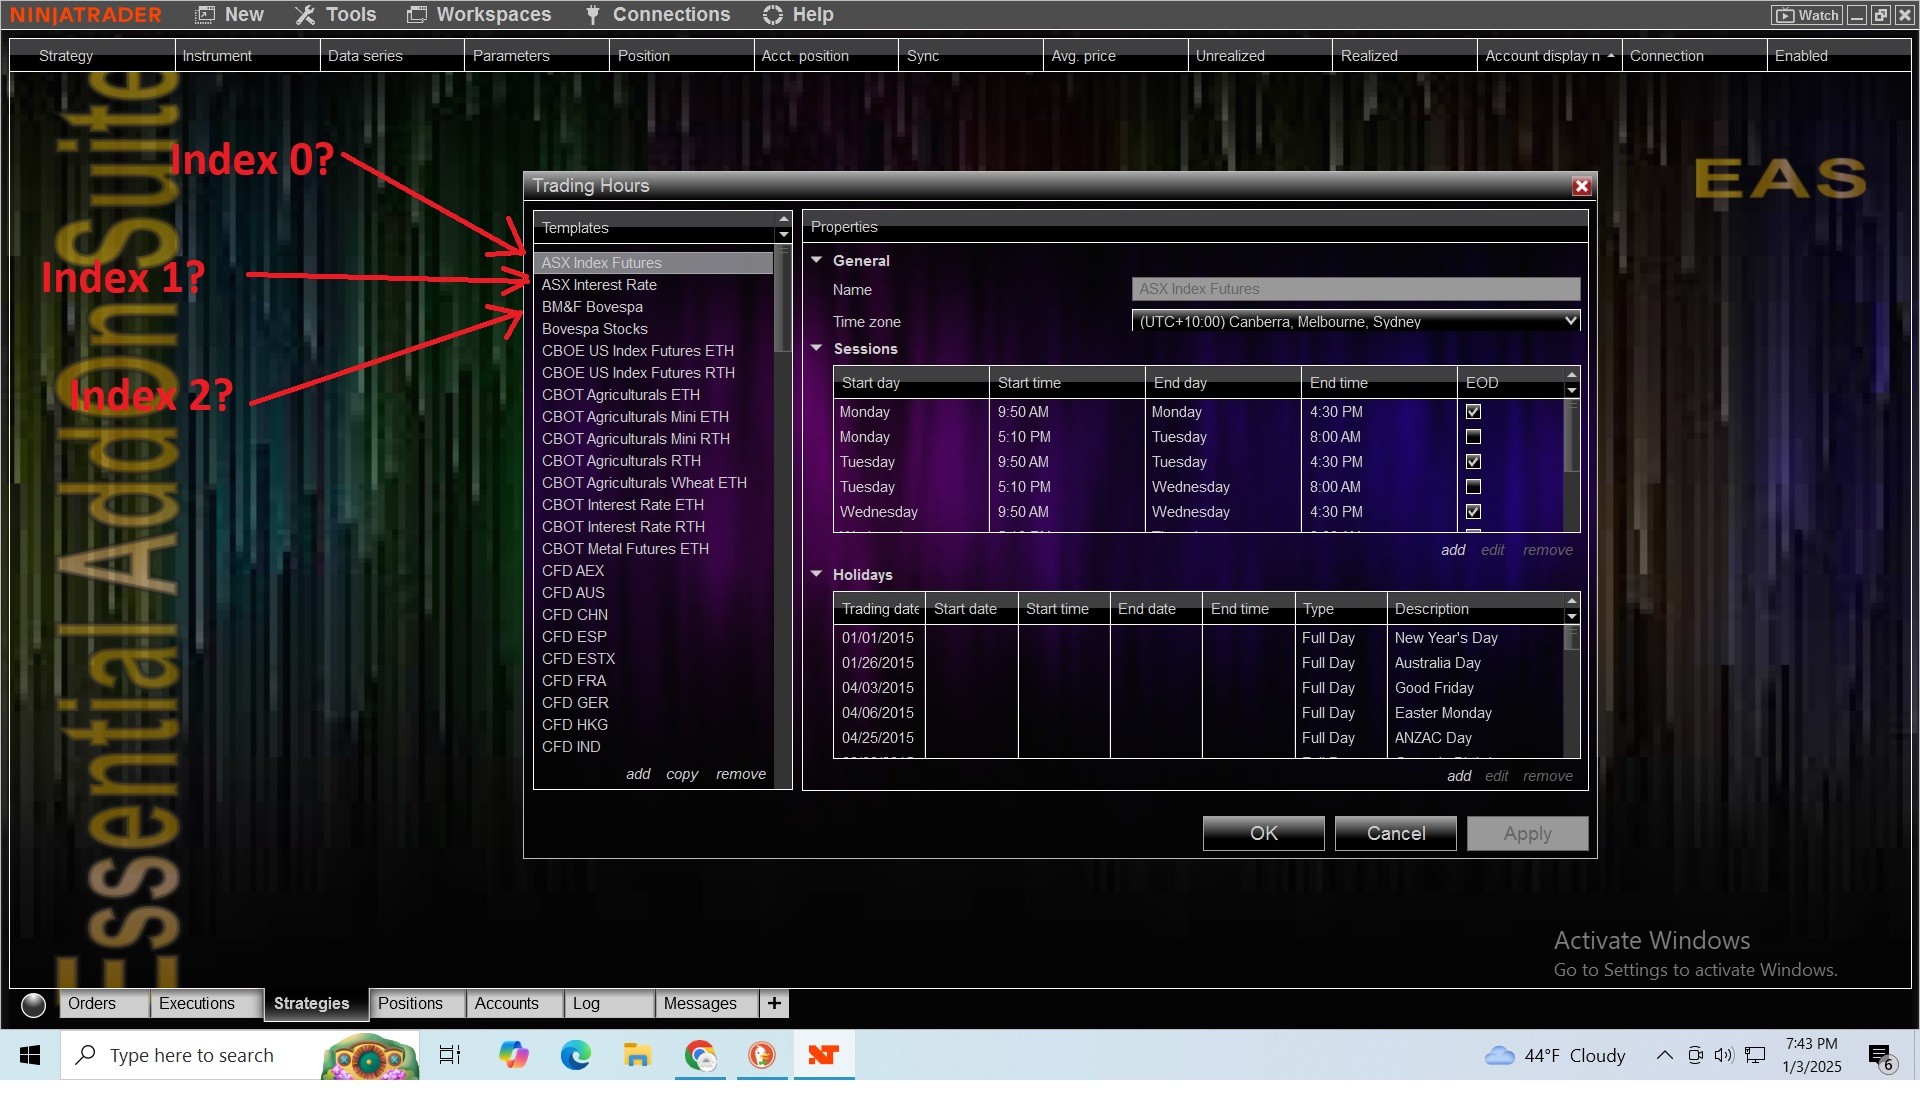Screen dimensions: 1920x1096
Task: Click the Windows Task View icon
Action: [450, 1055]
